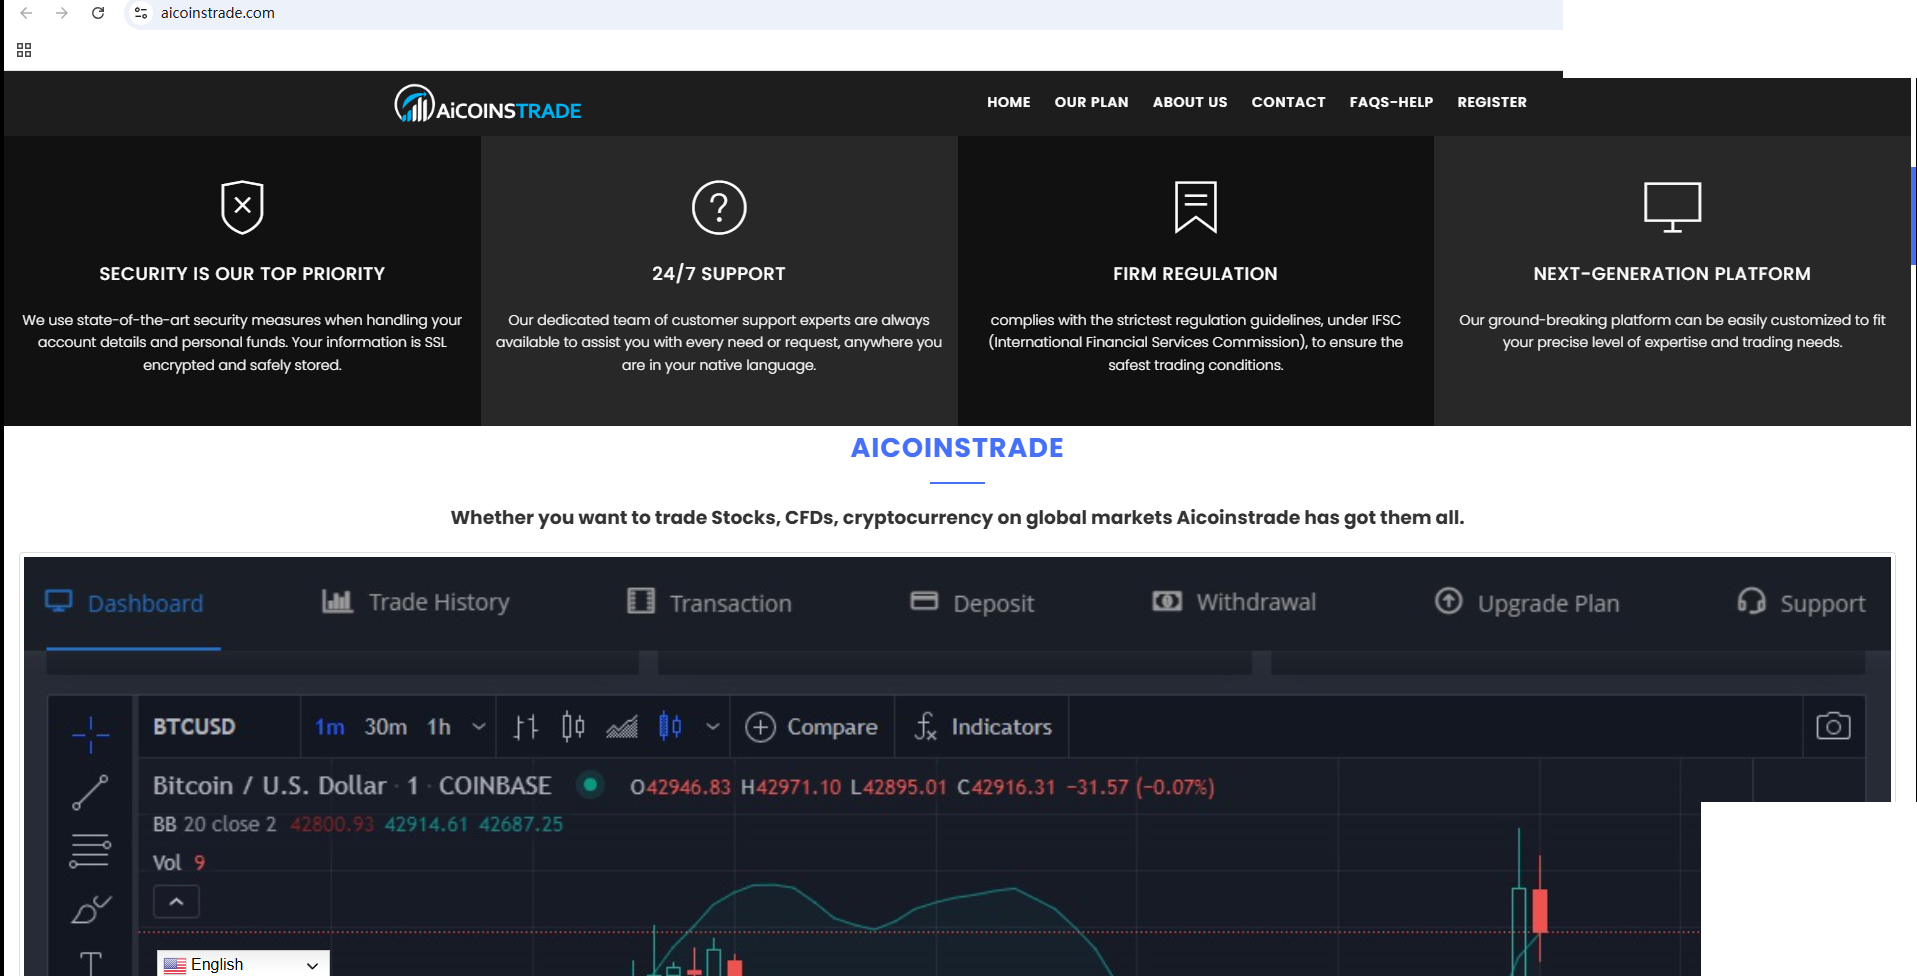Open the REGISTER menu item
Viewport: 1917px width, 976px height.
1492,102
